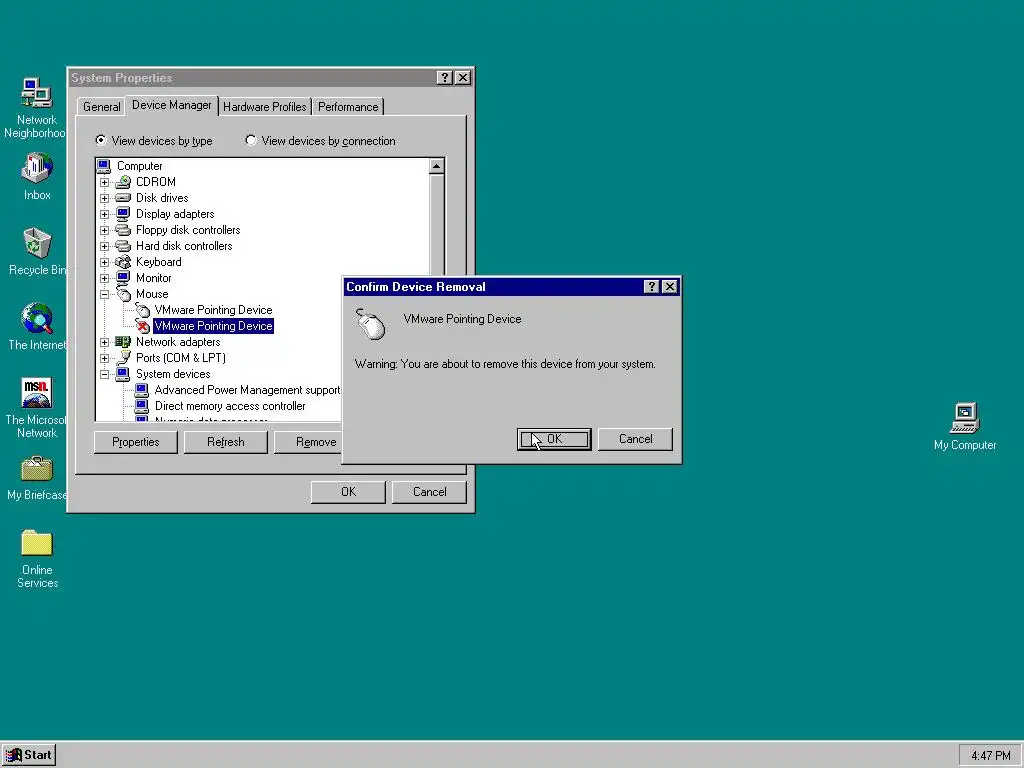Select the System devices category icon

click(x=123, y=374)
